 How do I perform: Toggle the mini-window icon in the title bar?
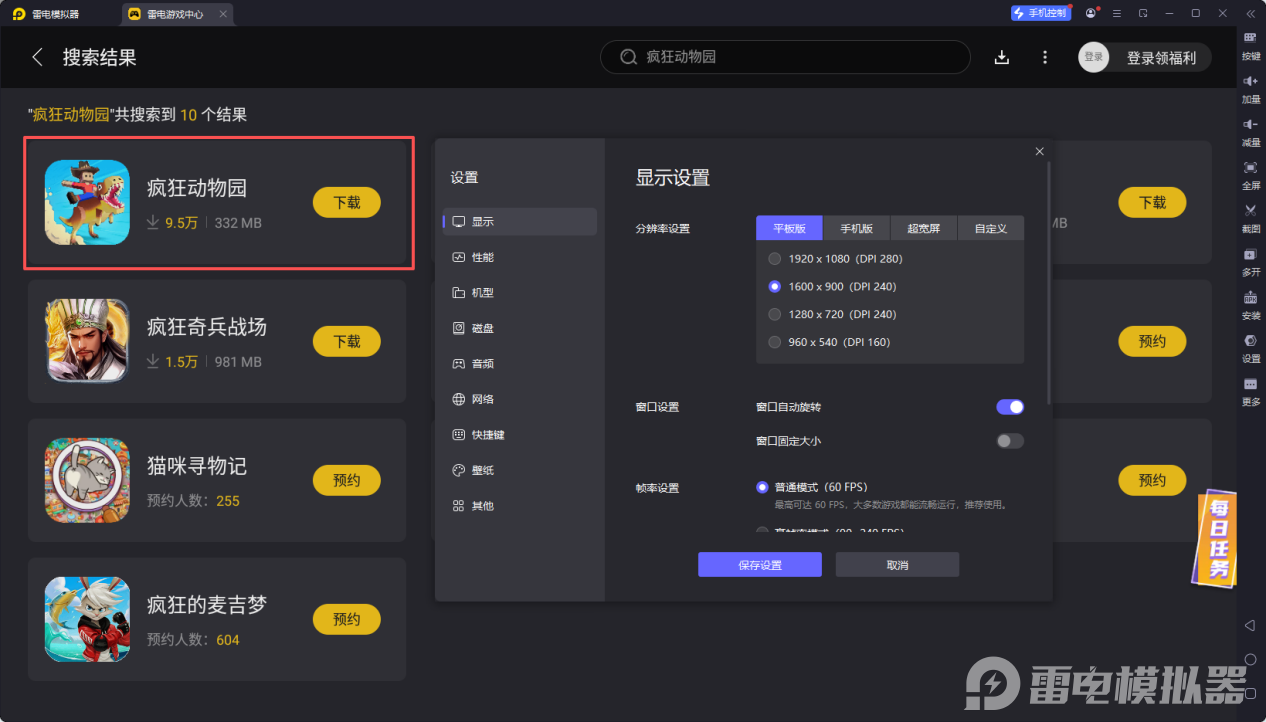pyautogui.click(x=1143, y=13)
